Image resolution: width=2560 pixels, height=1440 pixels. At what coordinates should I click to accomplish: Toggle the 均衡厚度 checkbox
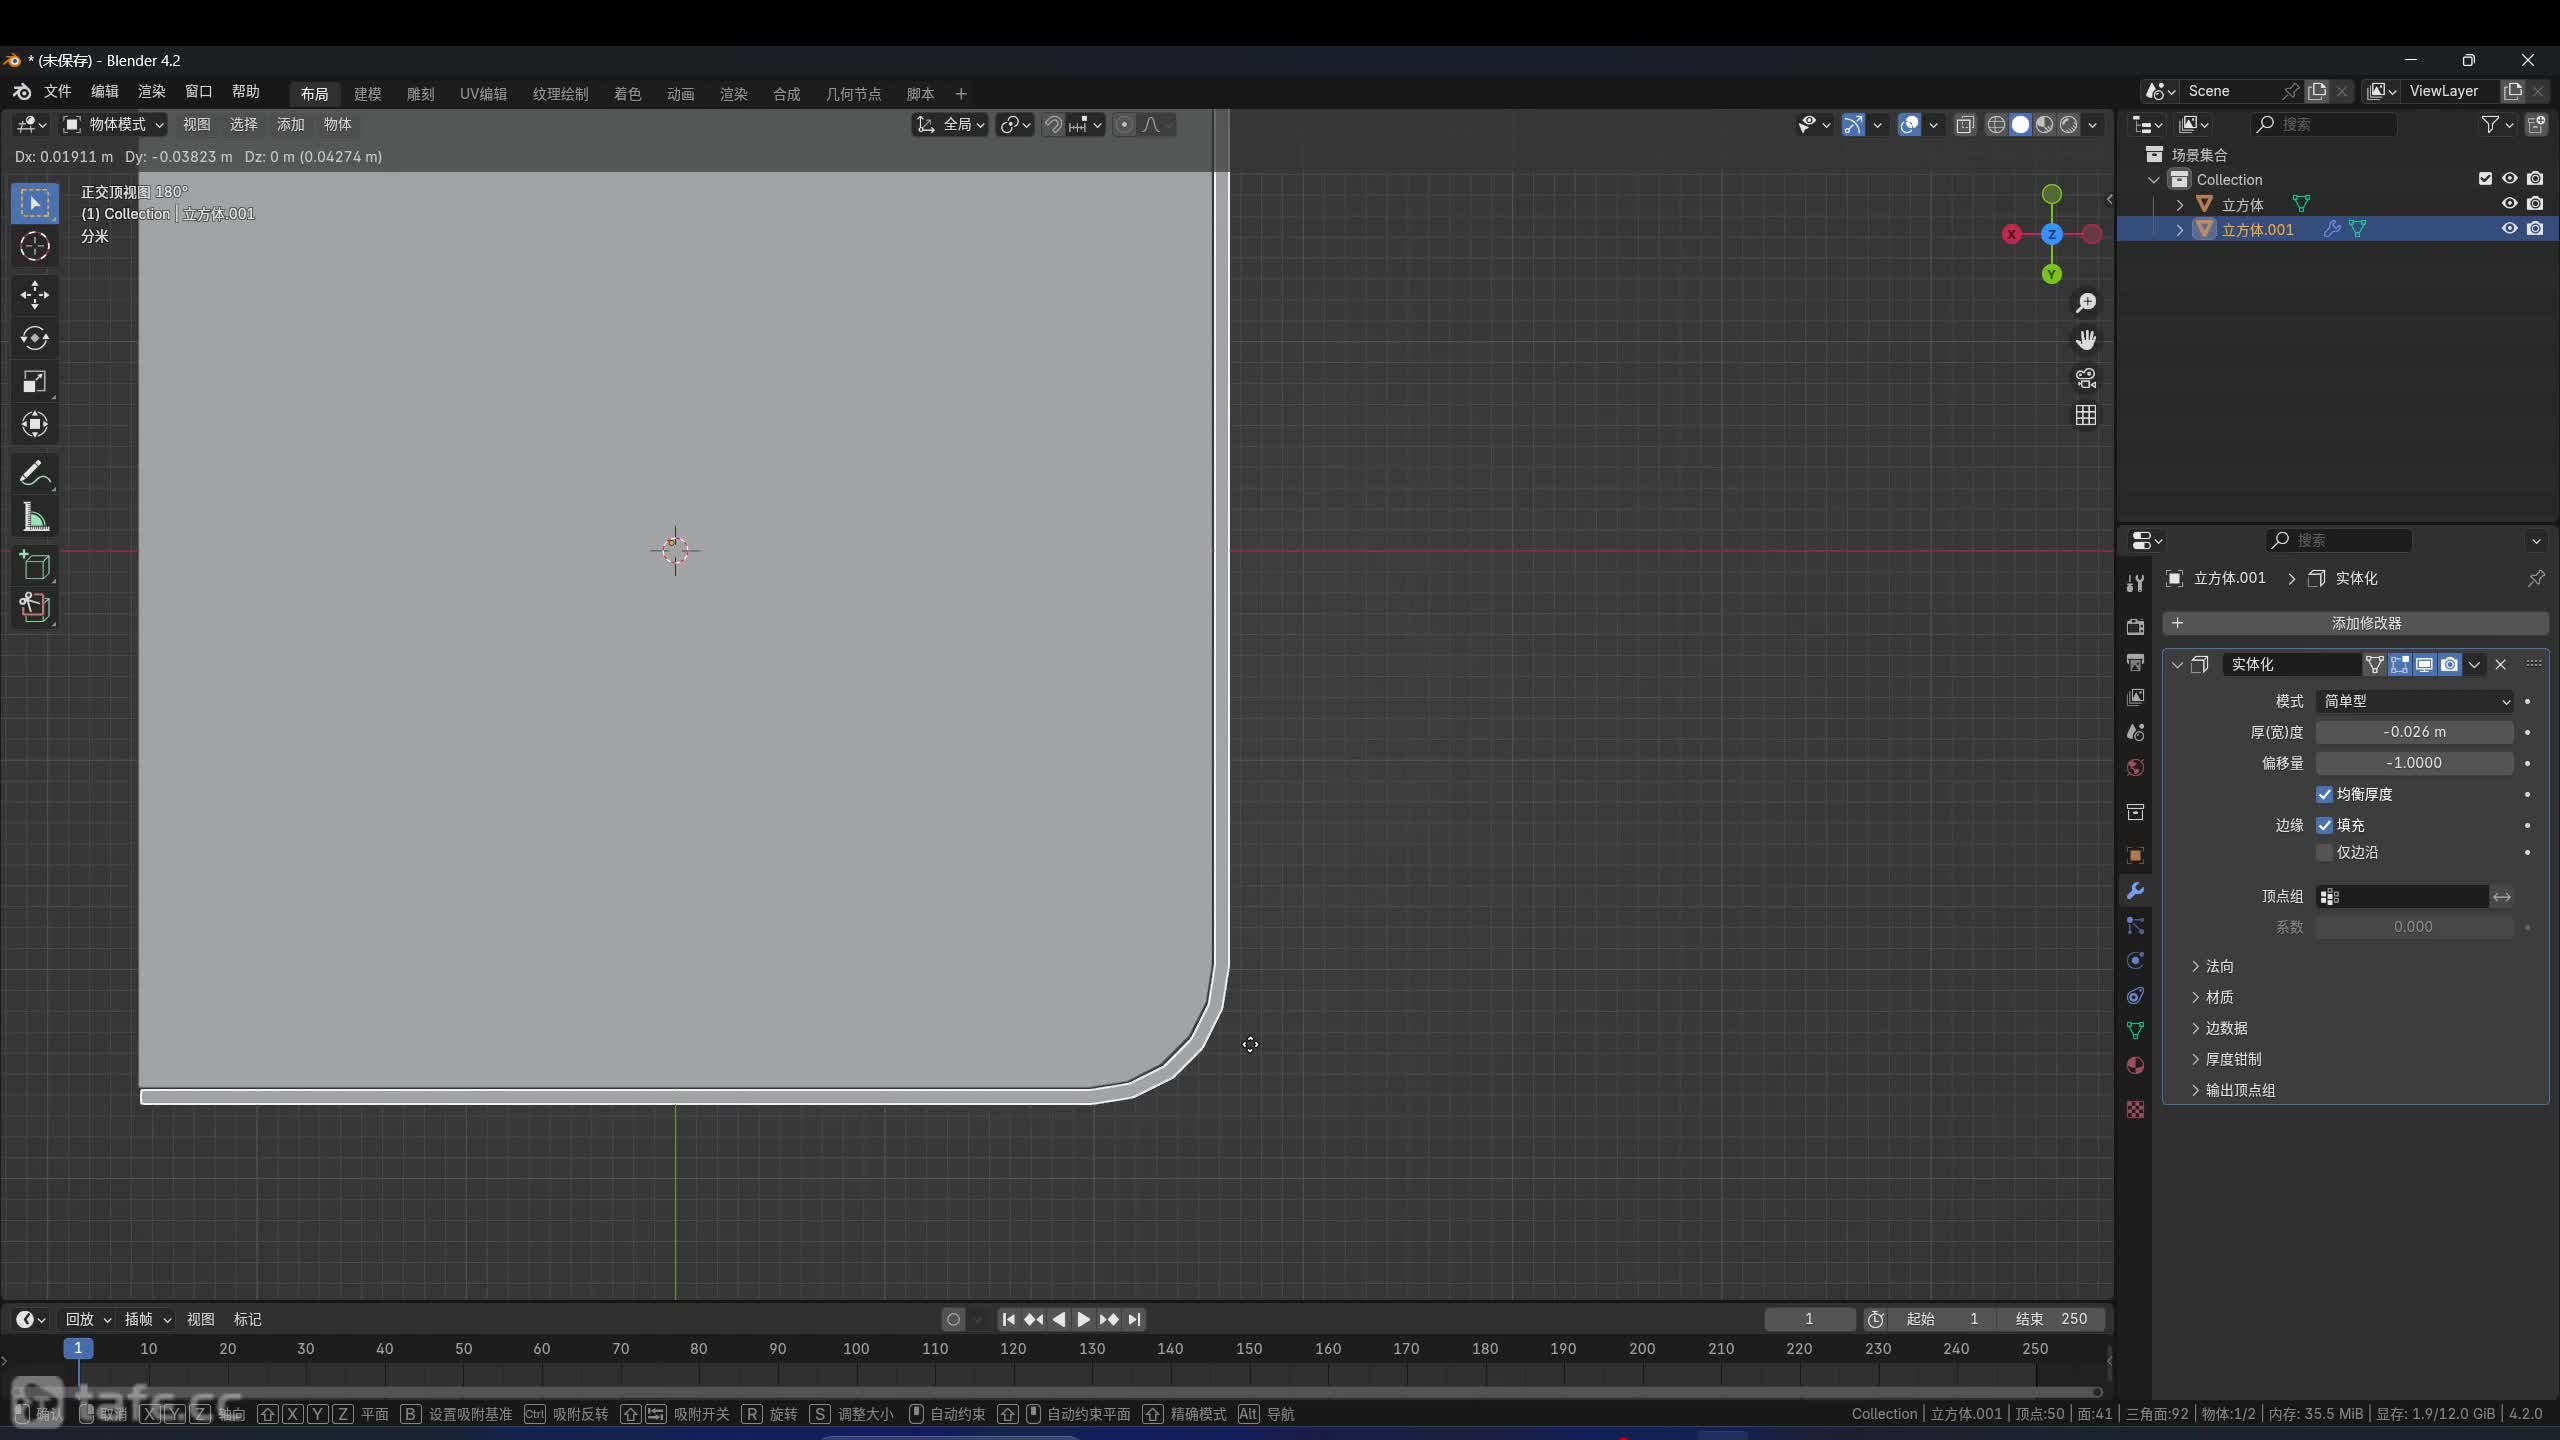(x=2324, y=794)
